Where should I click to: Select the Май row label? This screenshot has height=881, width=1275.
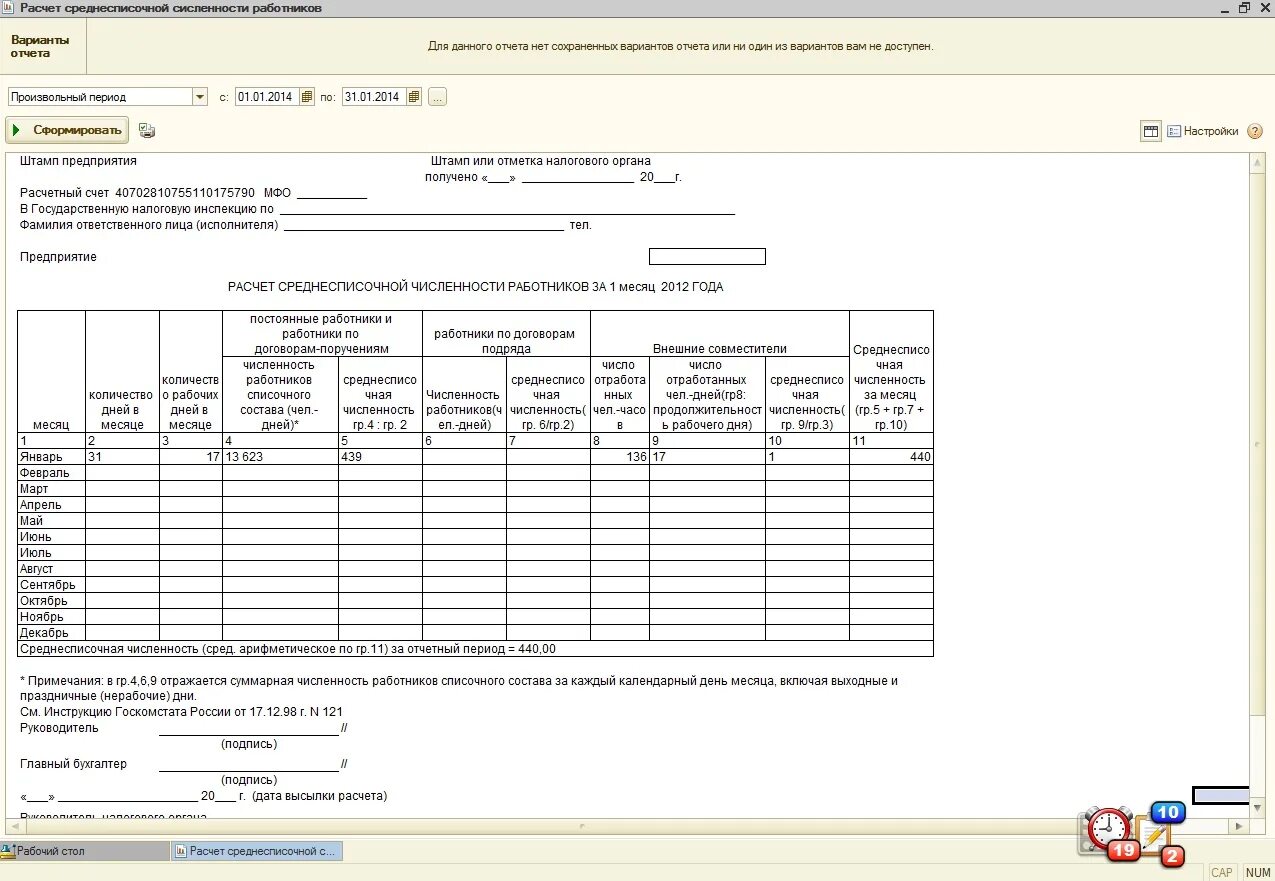coord(51,521)
